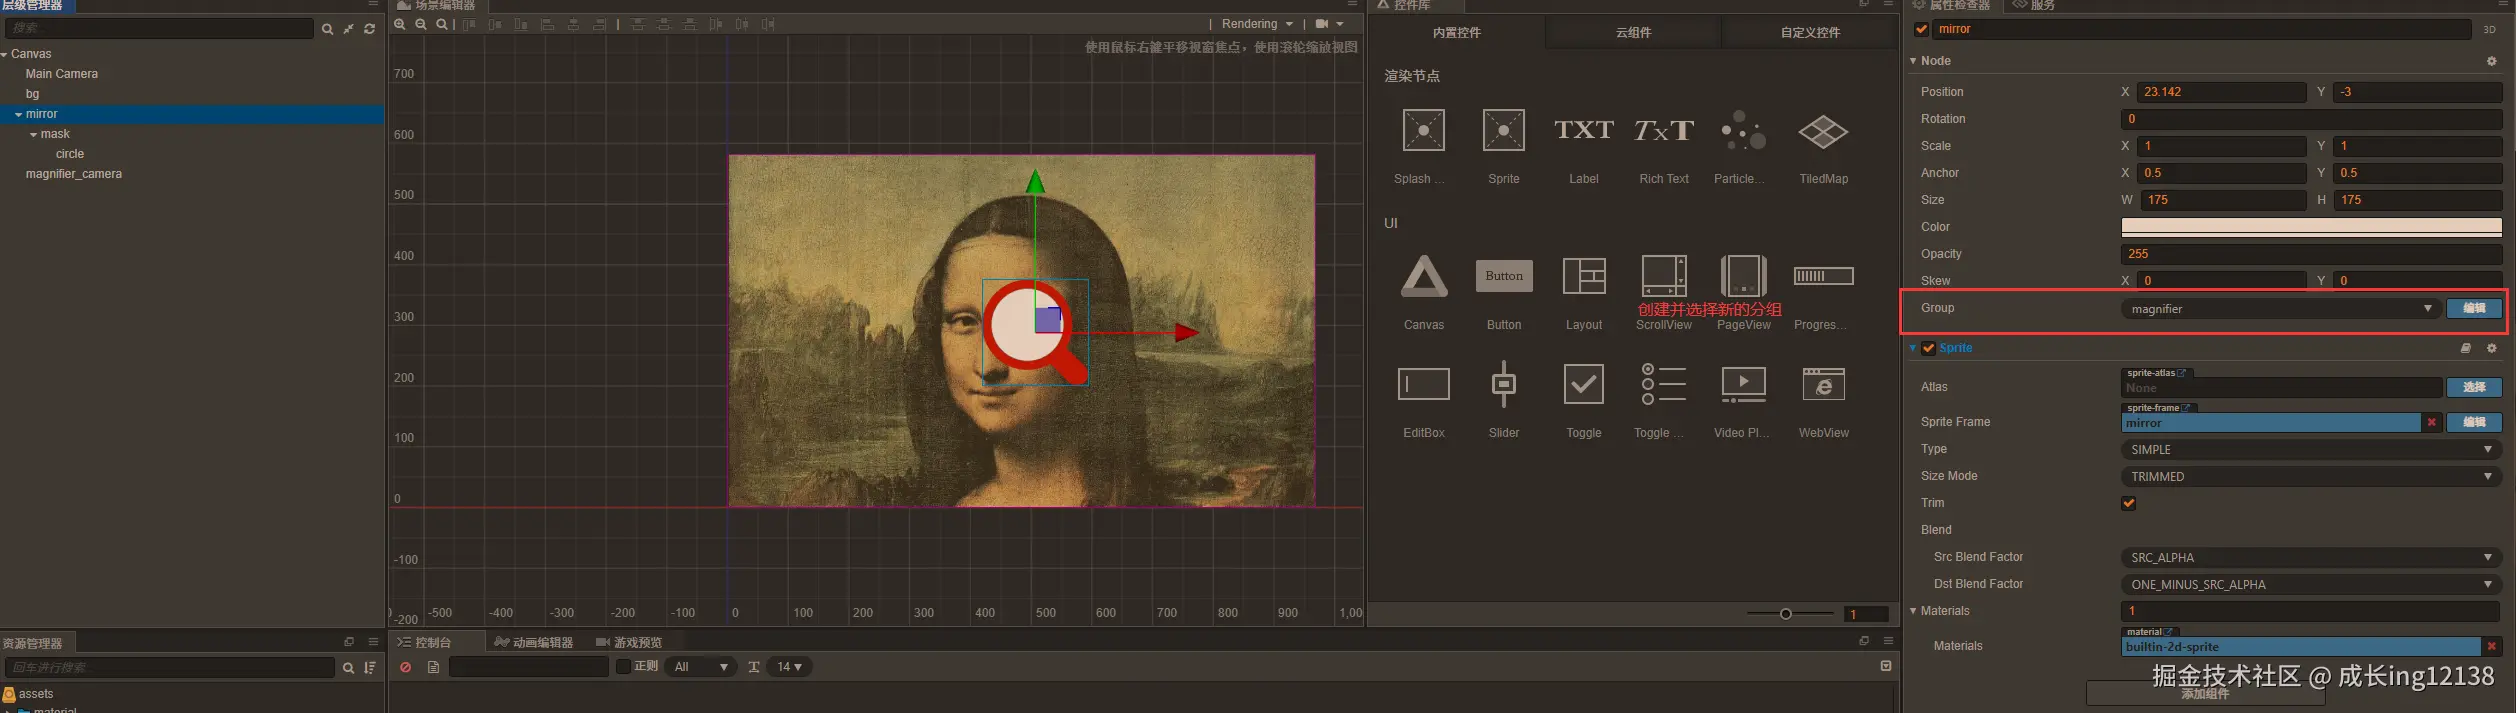Pick the Label widget icon
The width and height of the screenshot is (2516, 713).
pyautogui.click(x=1584, y=130)
